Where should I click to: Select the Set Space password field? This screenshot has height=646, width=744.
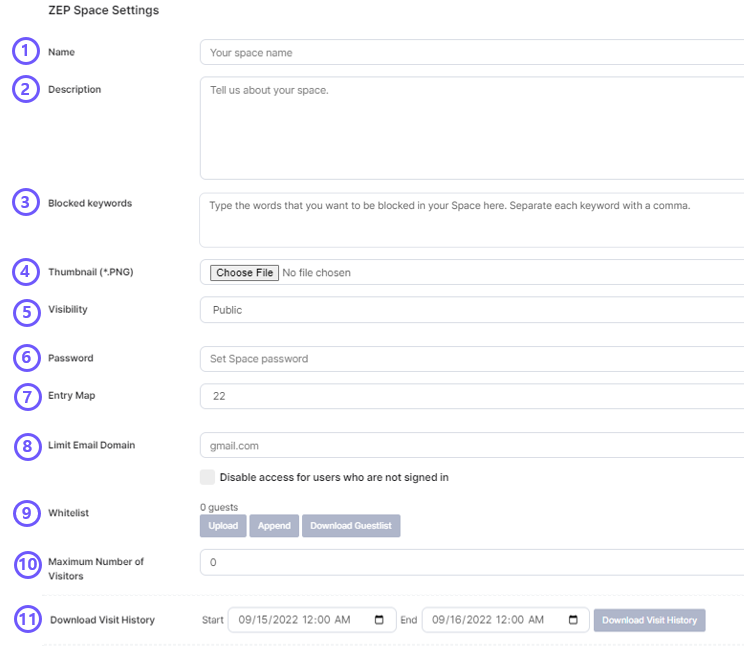tap(470, 359)
